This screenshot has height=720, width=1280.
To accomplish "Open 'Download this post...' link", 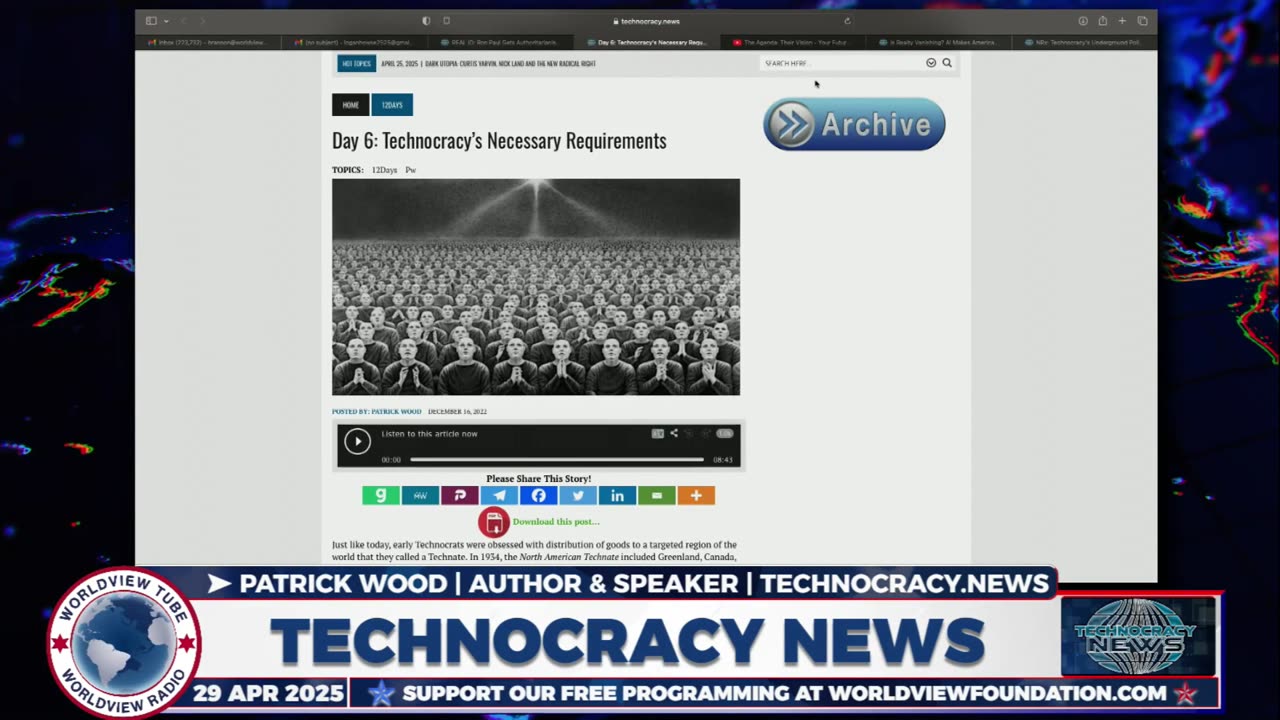I will coord(556,522).
